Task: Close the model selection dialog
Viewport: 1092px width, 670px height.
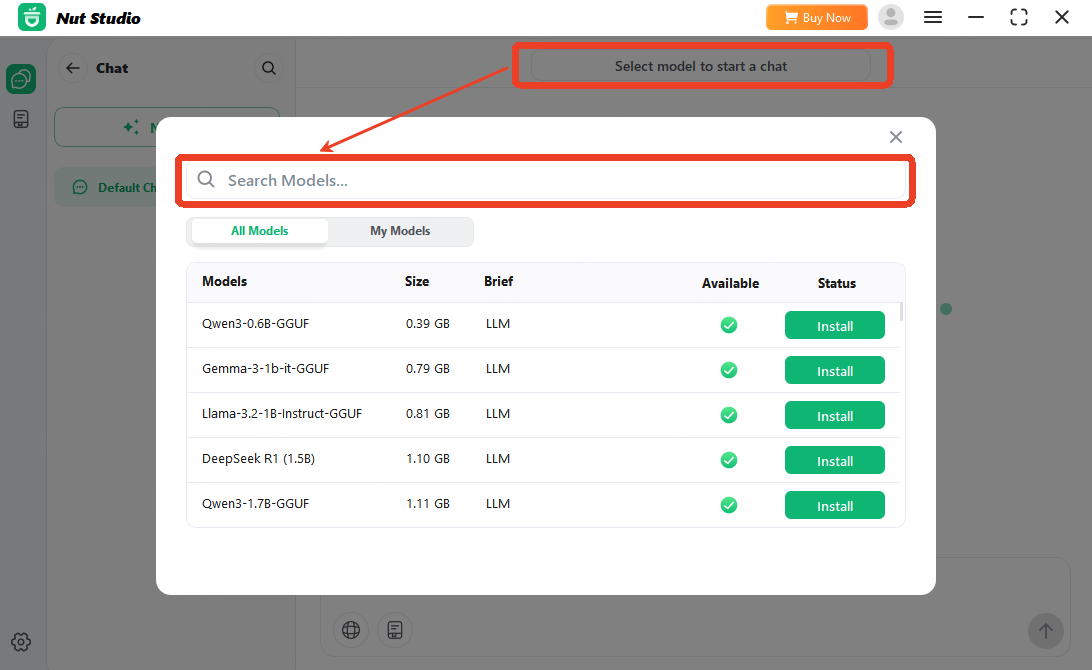Action: 896,137
